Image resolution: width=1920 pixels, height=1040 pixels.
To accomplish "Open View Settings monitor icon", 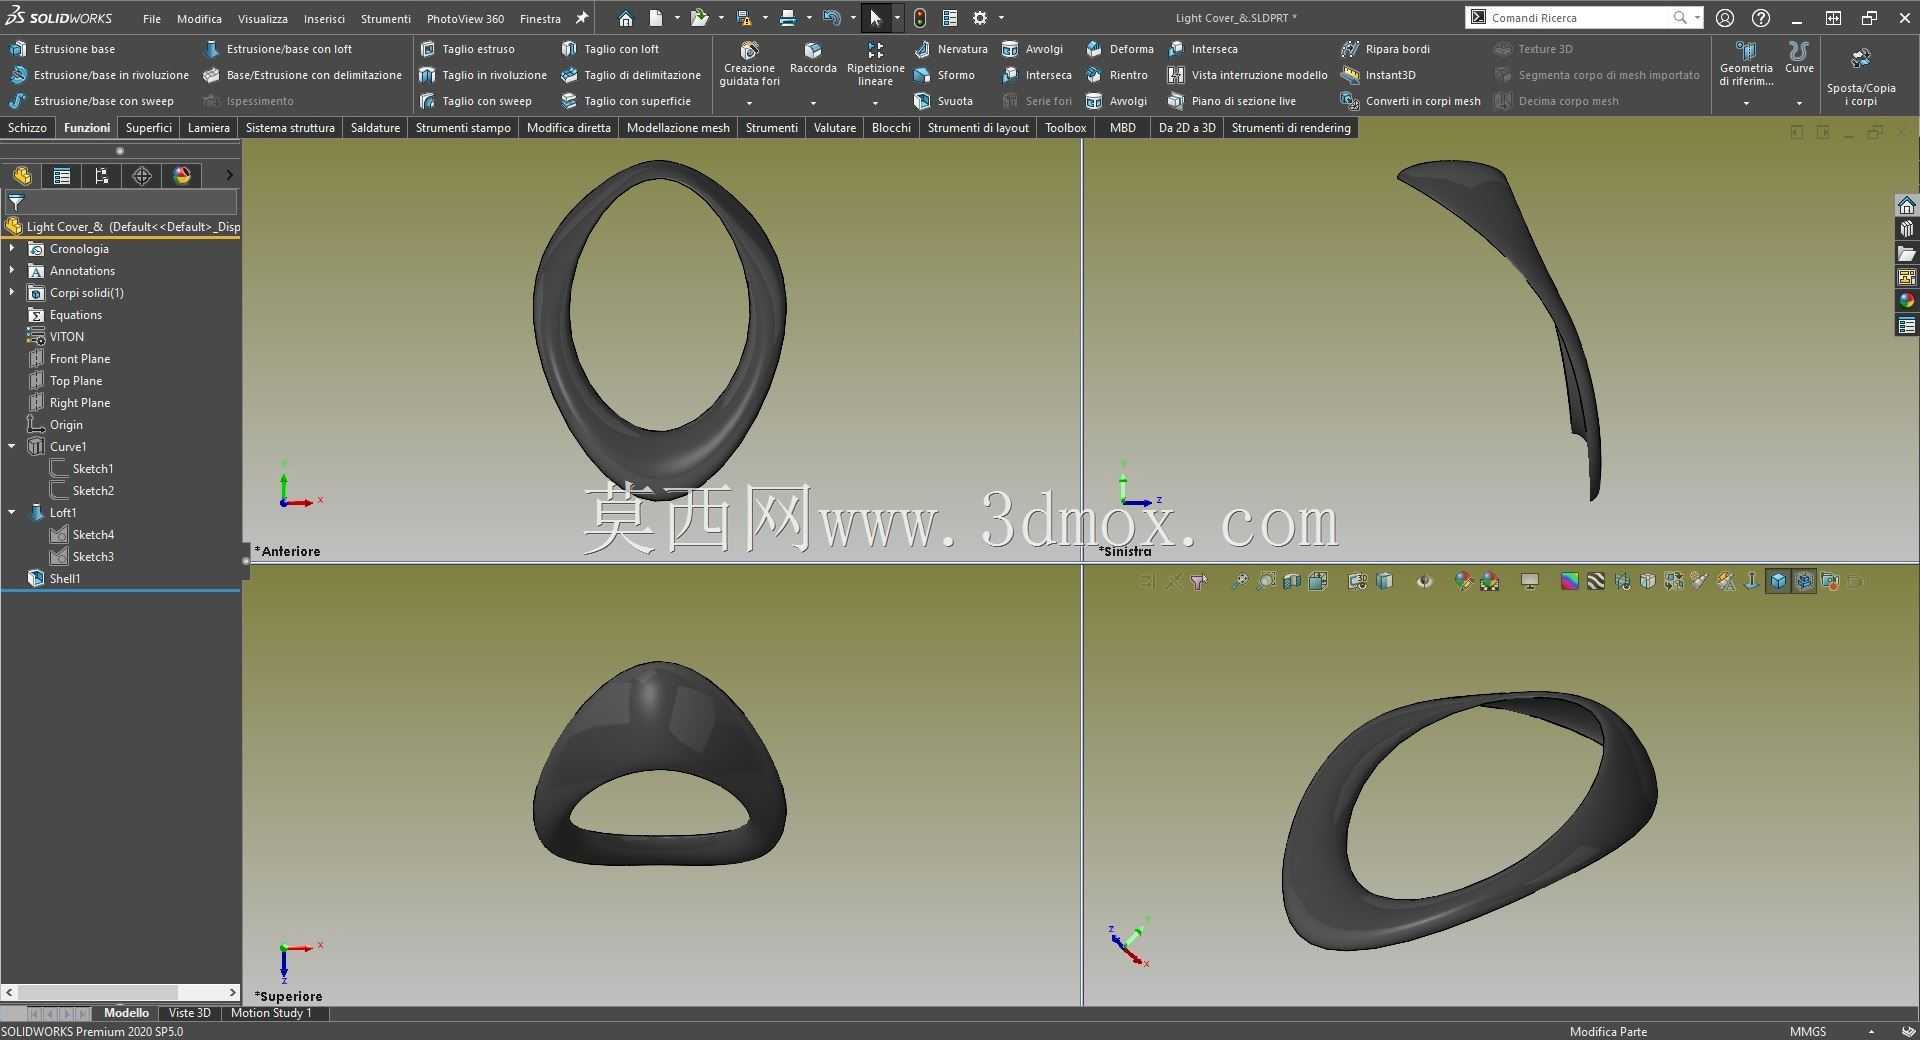I will point(1529,581).
